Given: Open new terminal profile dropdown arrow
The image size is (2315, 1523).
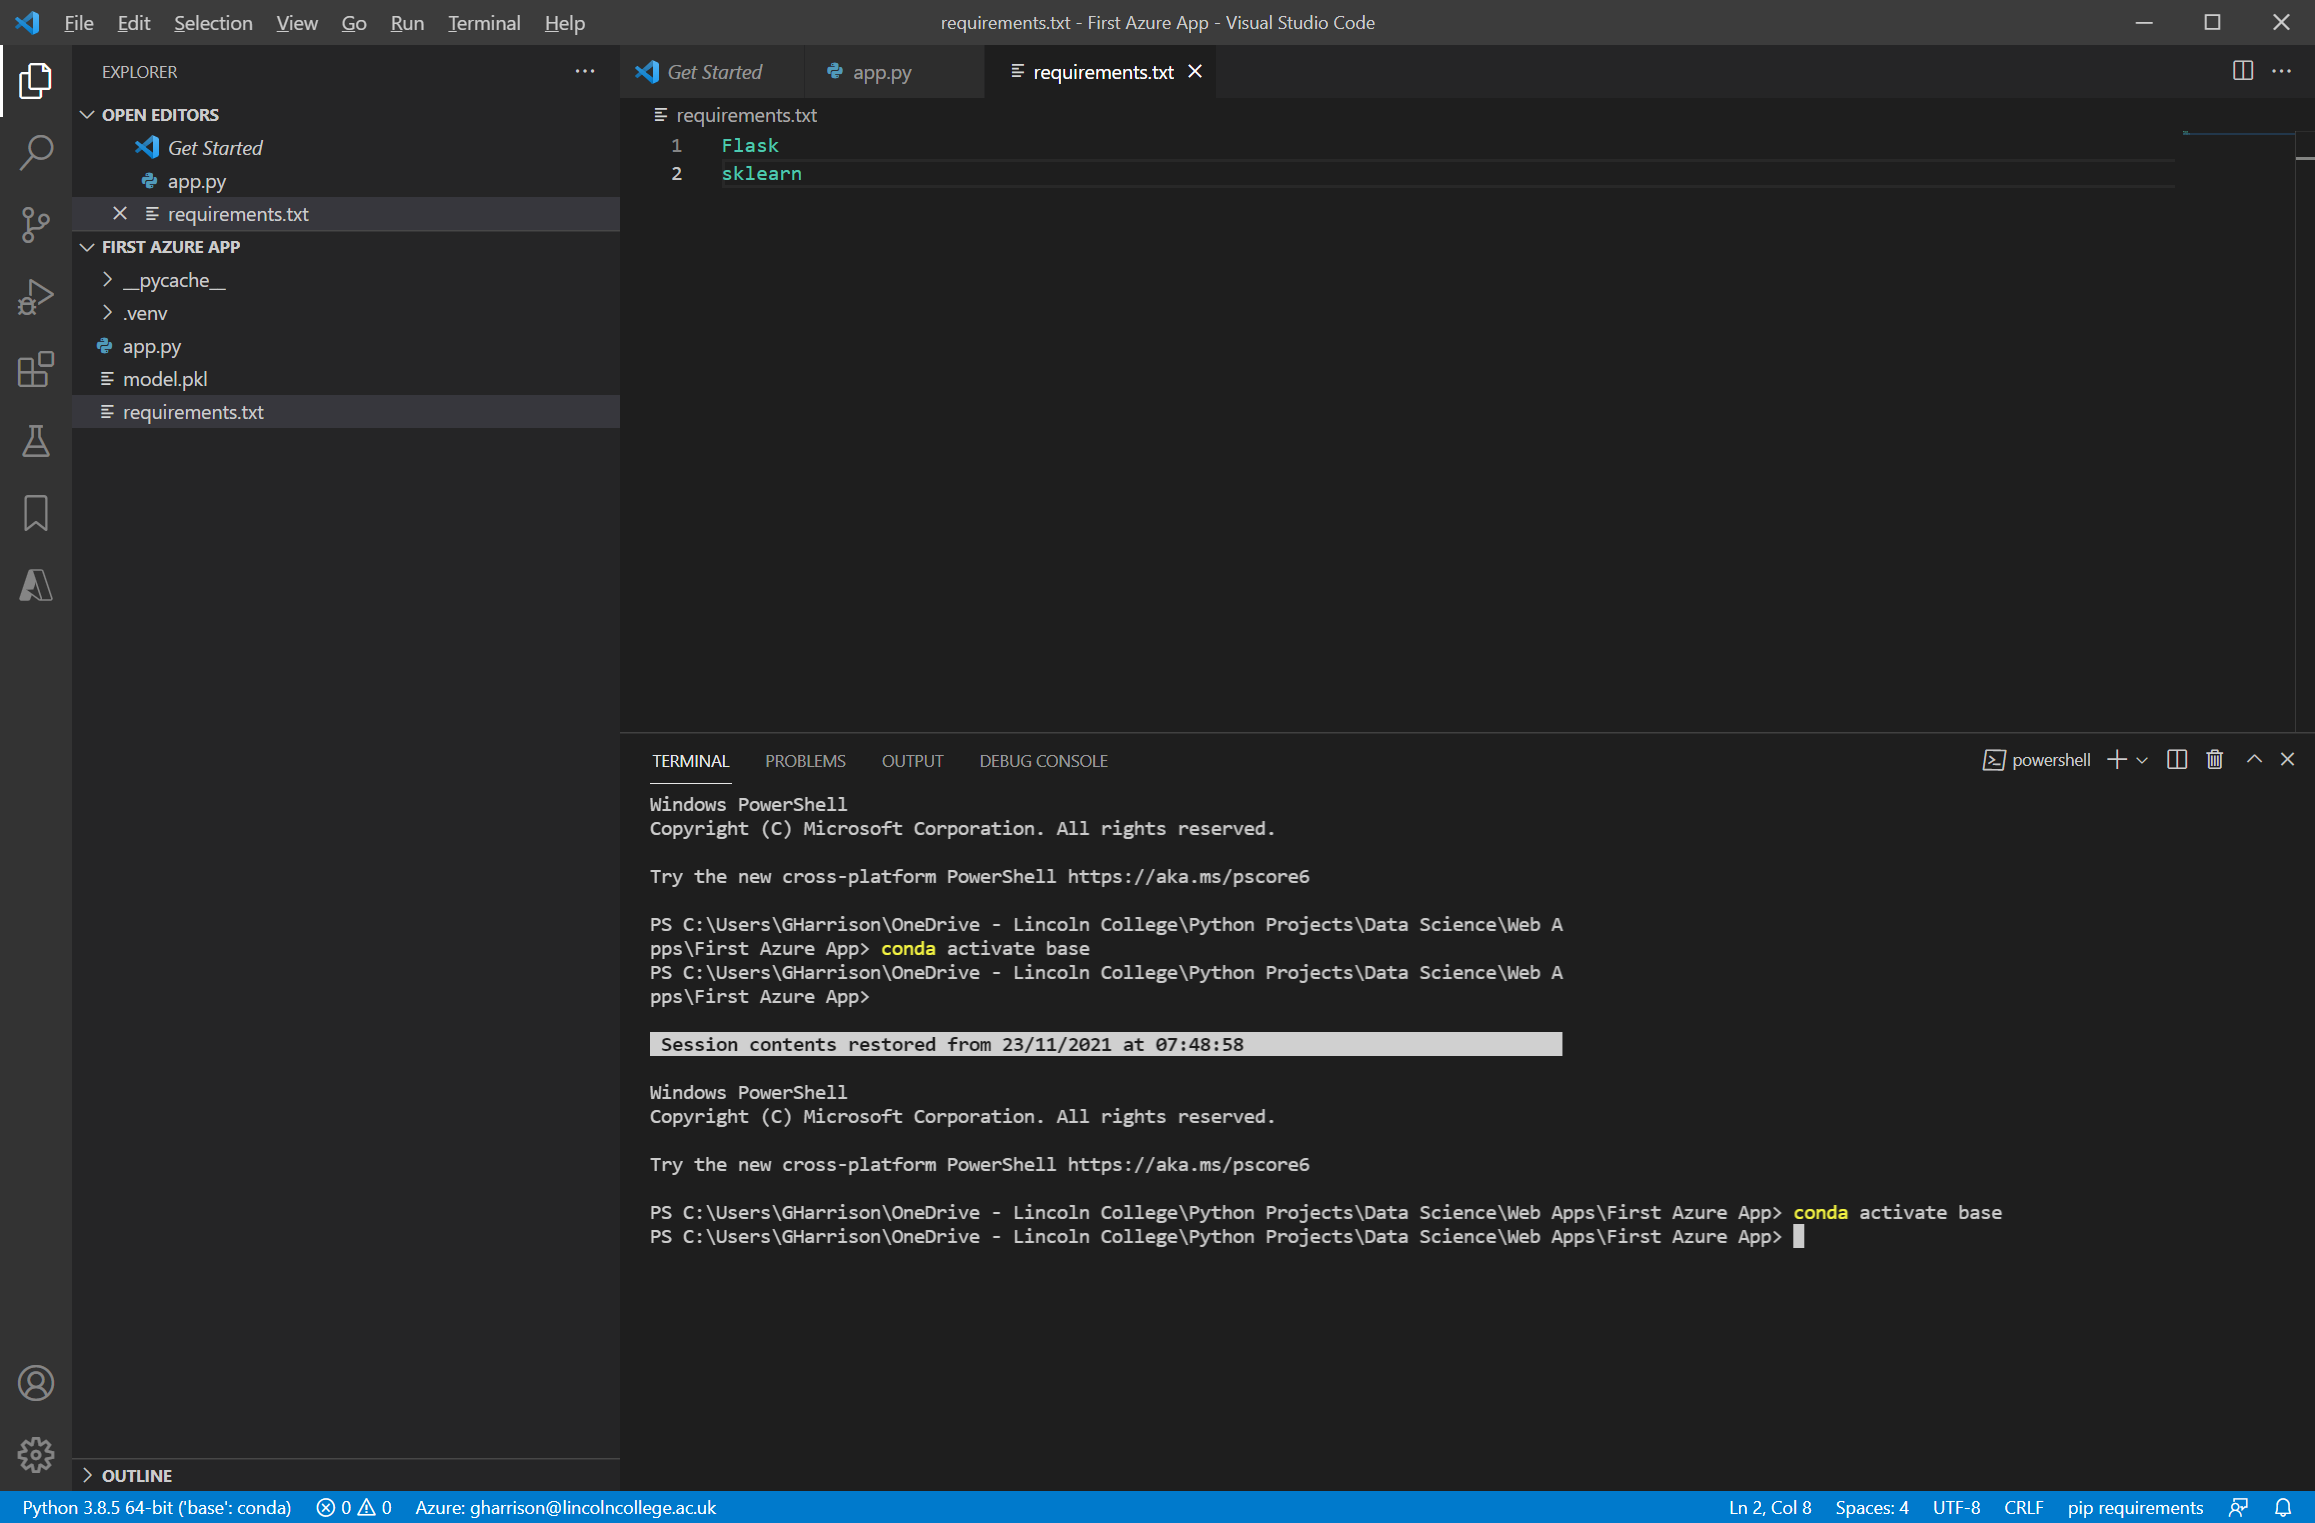Looking at the screenshot, I should tap(2142, 761).
